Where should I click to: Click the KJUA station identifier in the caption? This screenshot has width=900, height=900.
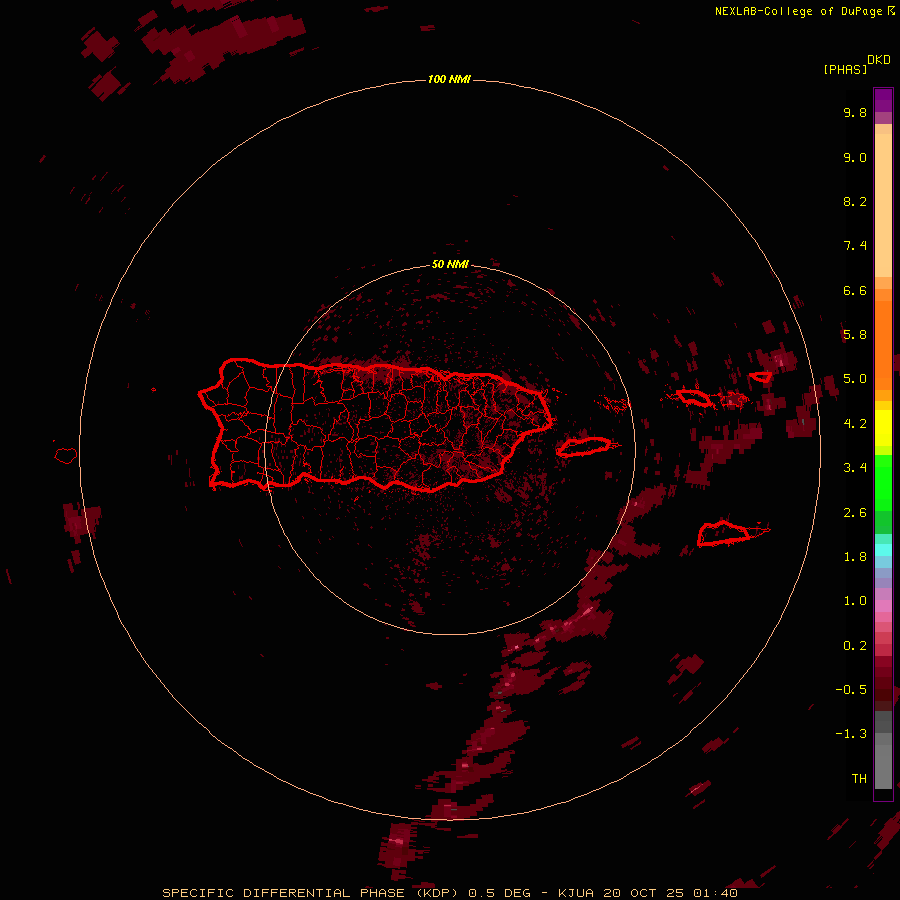coord(576,893)
